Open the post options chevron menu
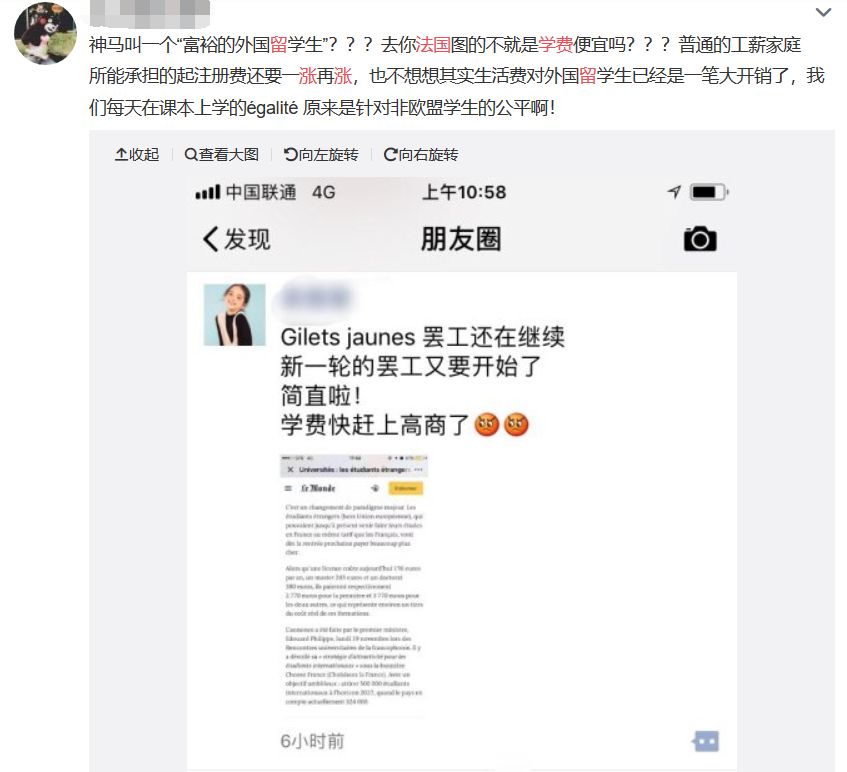This screenshot has height=772, width=847. click(823, 12)
